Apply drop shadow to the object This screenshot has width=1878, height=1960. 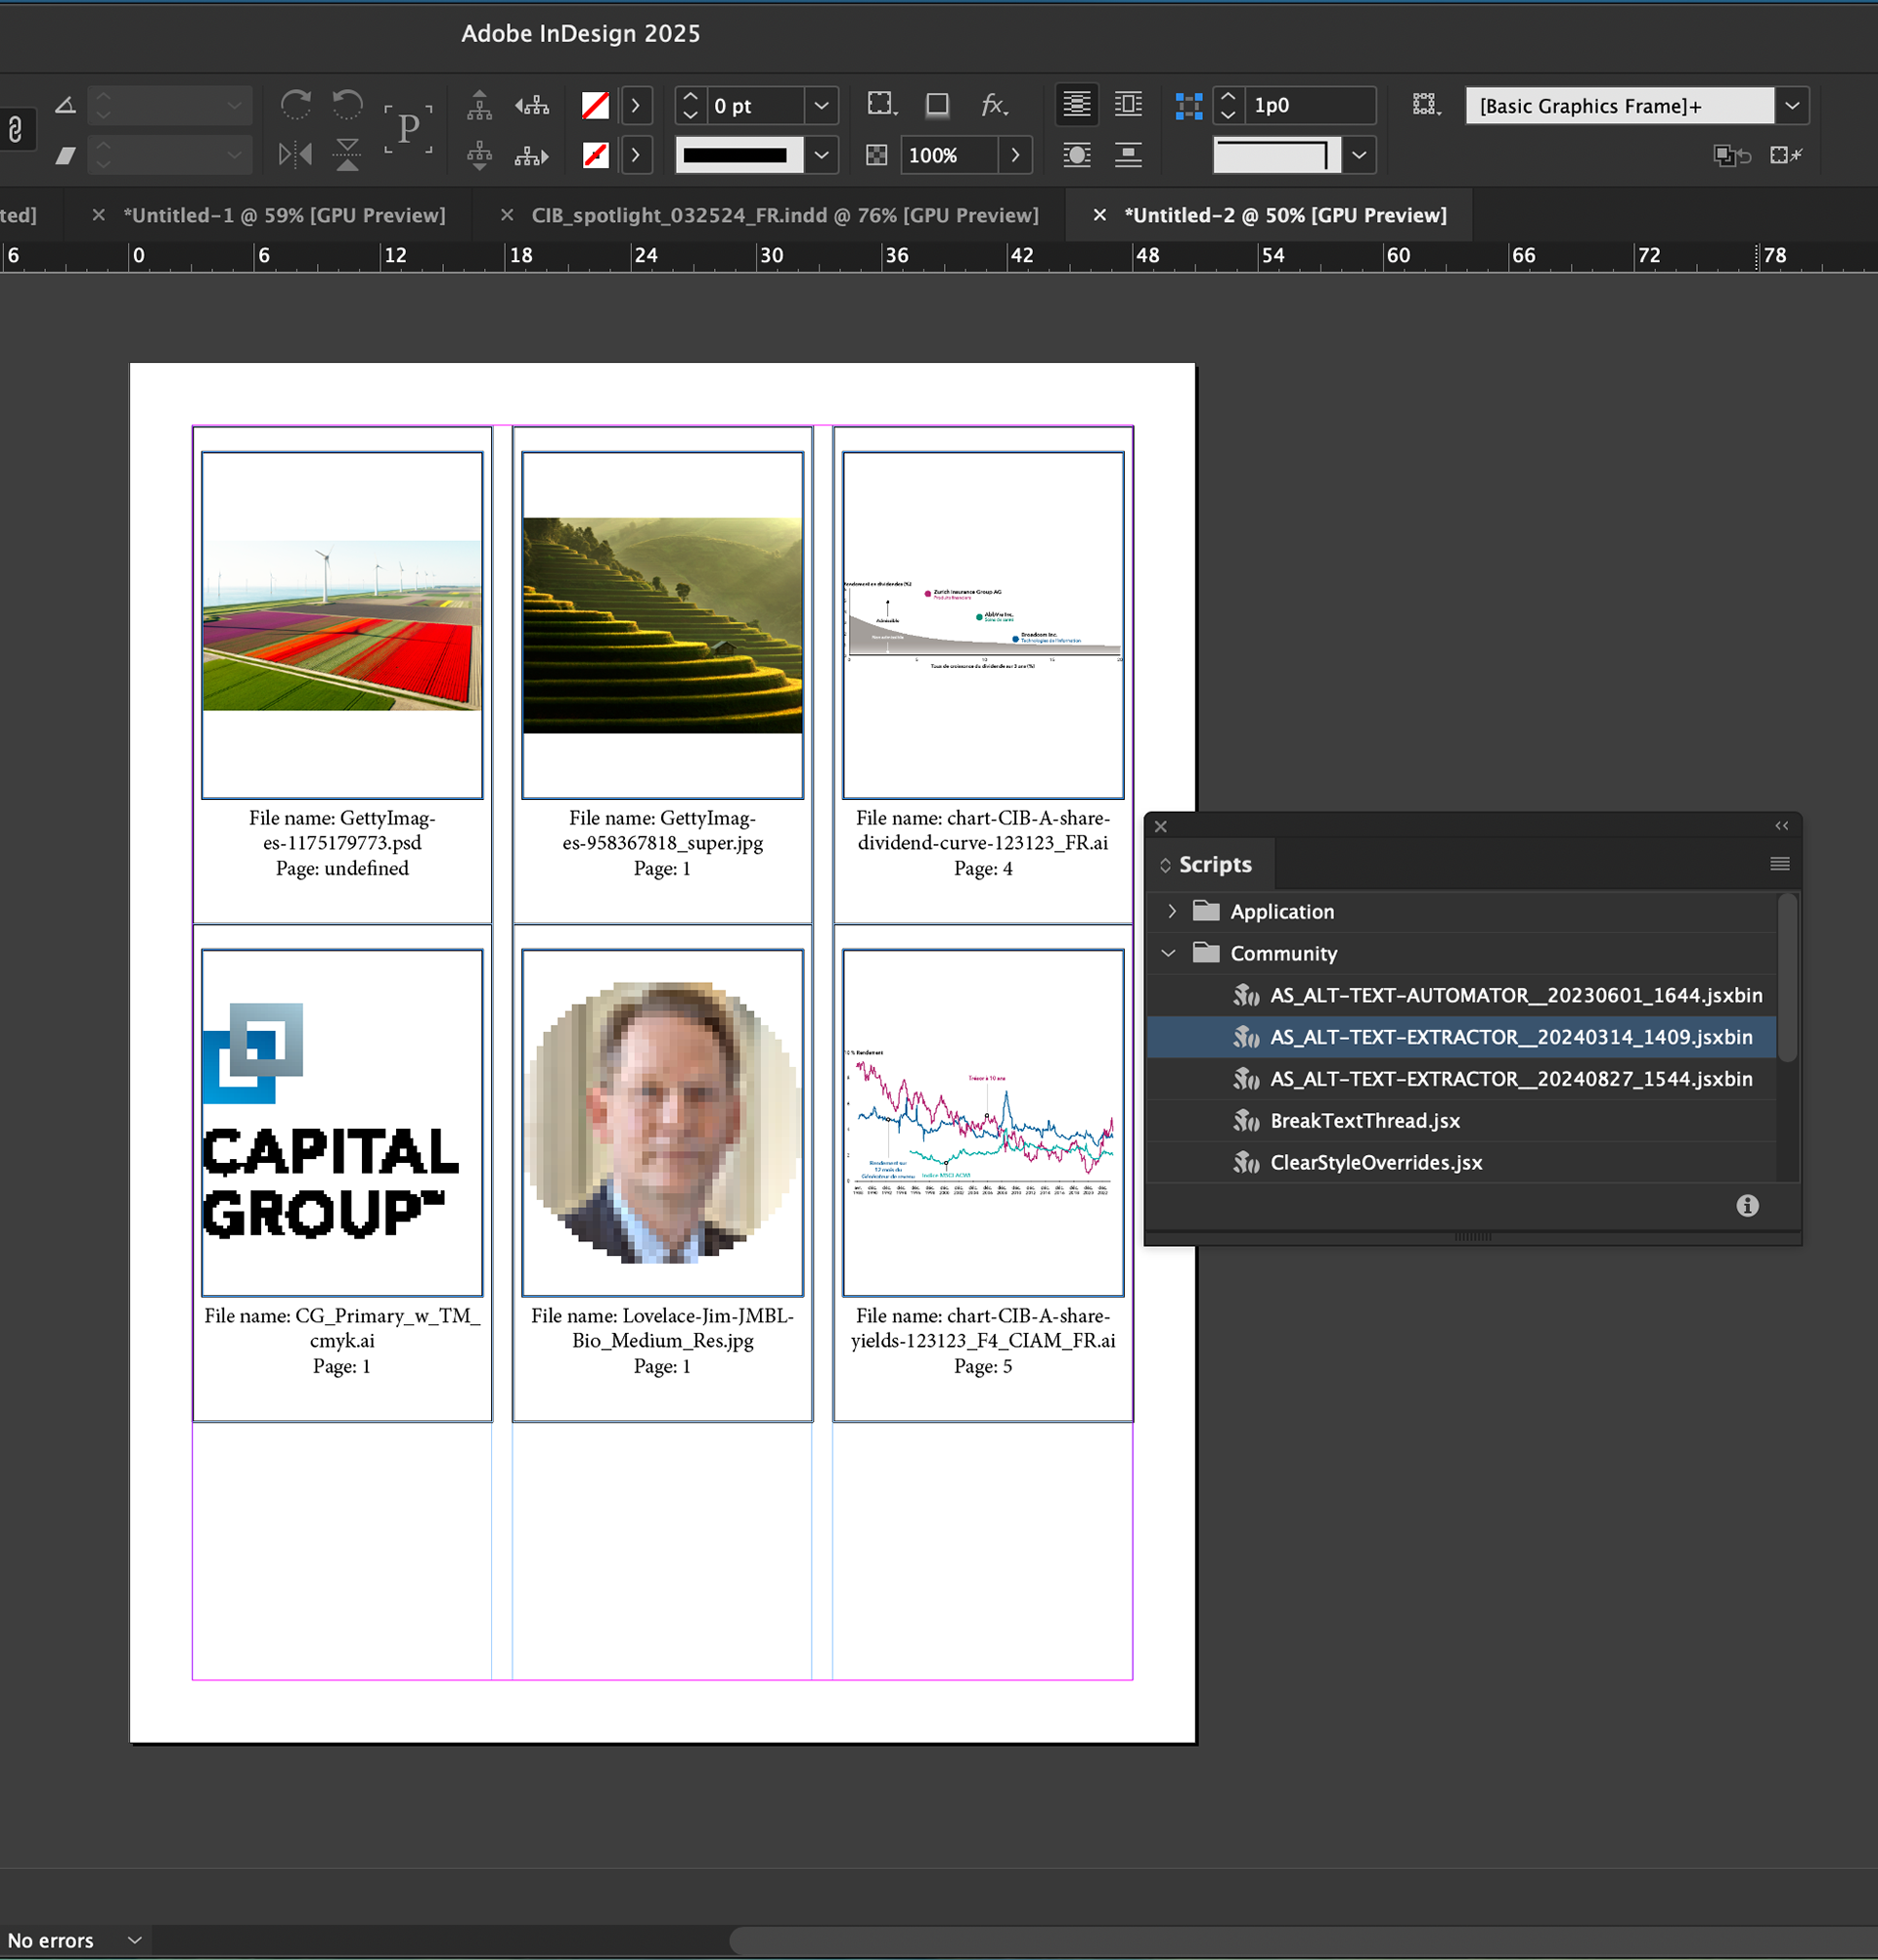pyautogui.click(x=937, y=105)
